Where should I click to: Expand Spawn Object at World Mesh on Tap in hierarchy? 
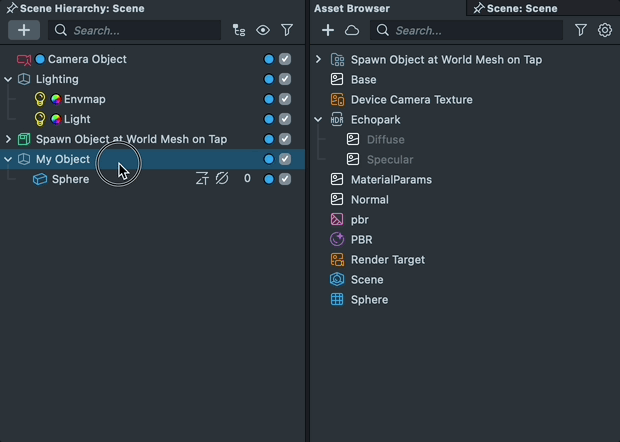click(8, 139)
